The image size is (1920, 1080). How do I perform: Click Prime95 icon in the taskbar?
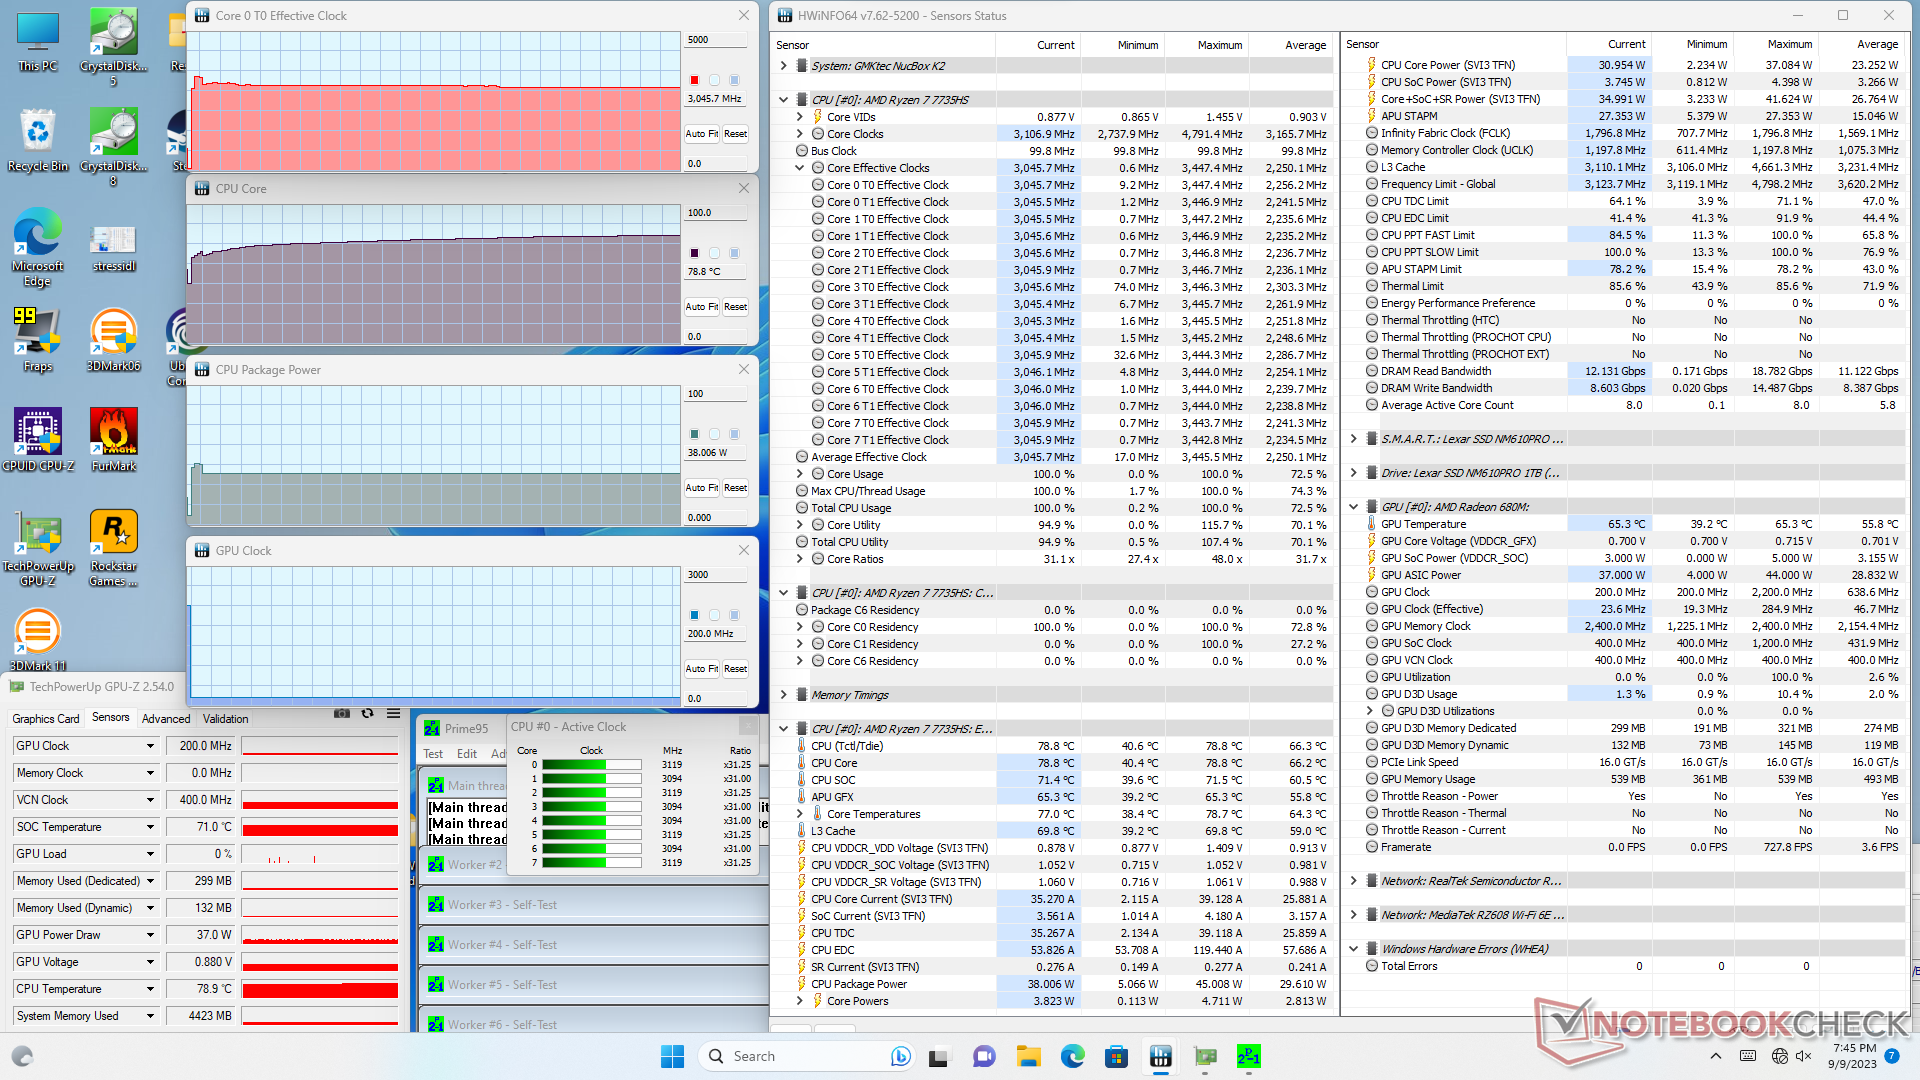pyautogui.click(x=1249, y=1056)
